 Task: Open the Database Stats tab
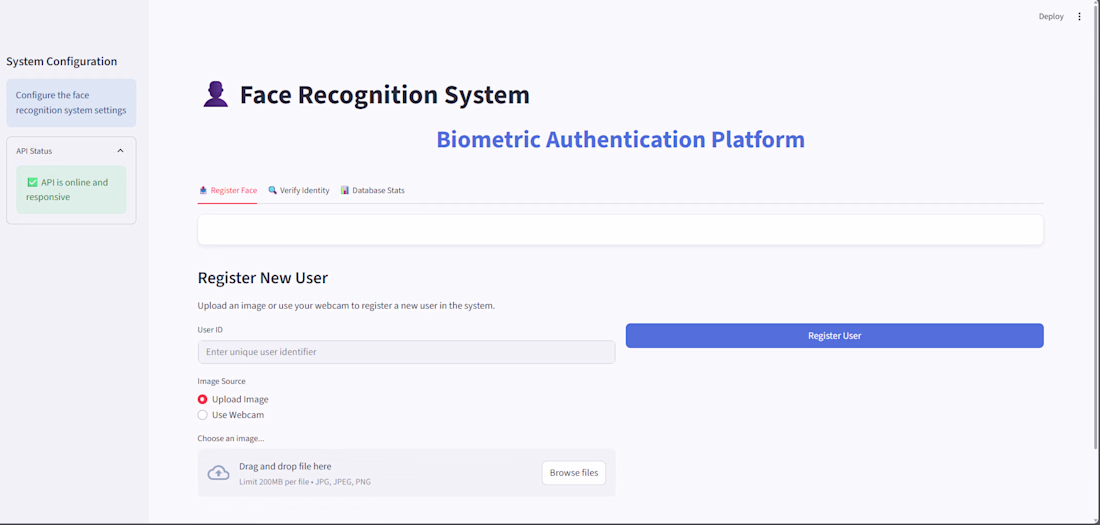pyautogui.click(x=373, y=190)
